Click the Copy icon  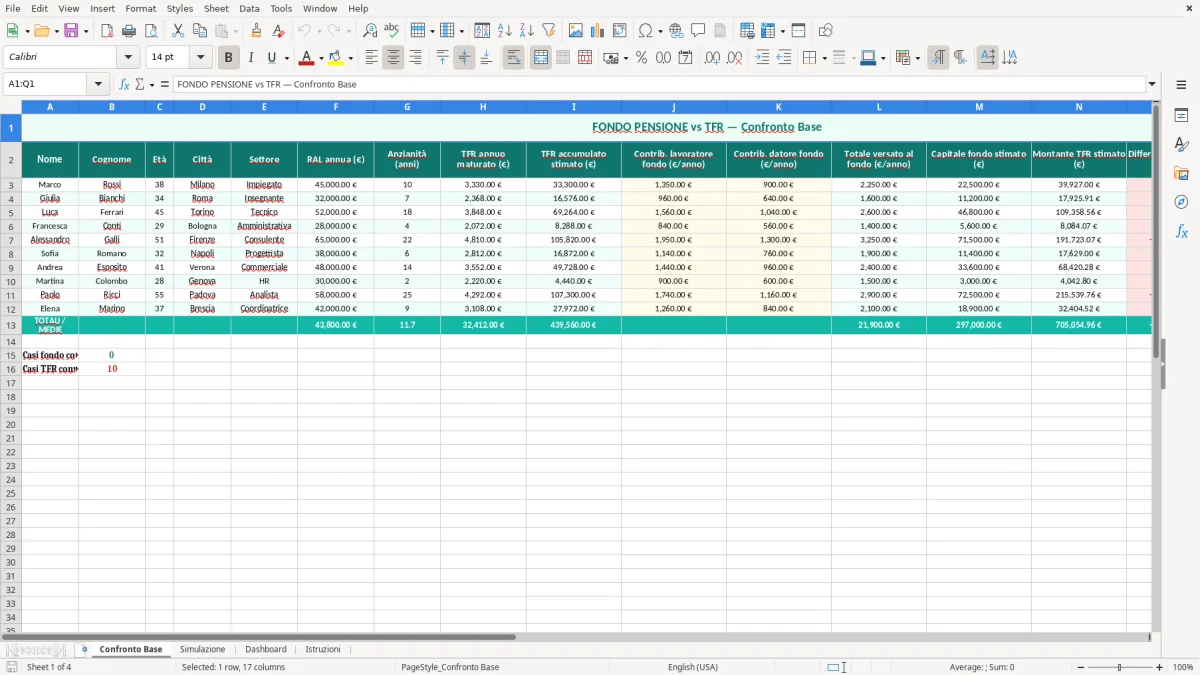200,31
